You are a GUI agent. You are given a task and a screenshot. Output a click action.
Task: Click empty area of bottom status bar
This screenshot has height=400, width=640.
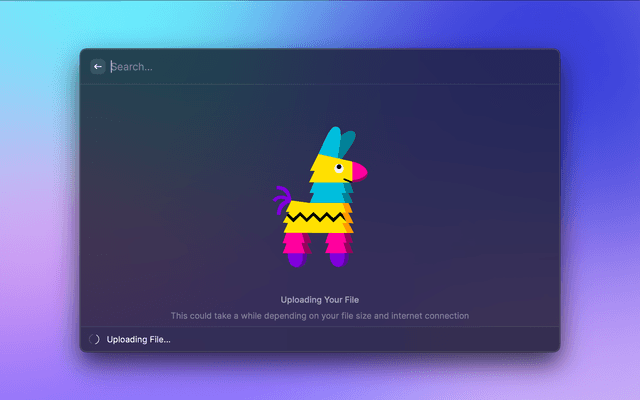(x=400, y=339)
